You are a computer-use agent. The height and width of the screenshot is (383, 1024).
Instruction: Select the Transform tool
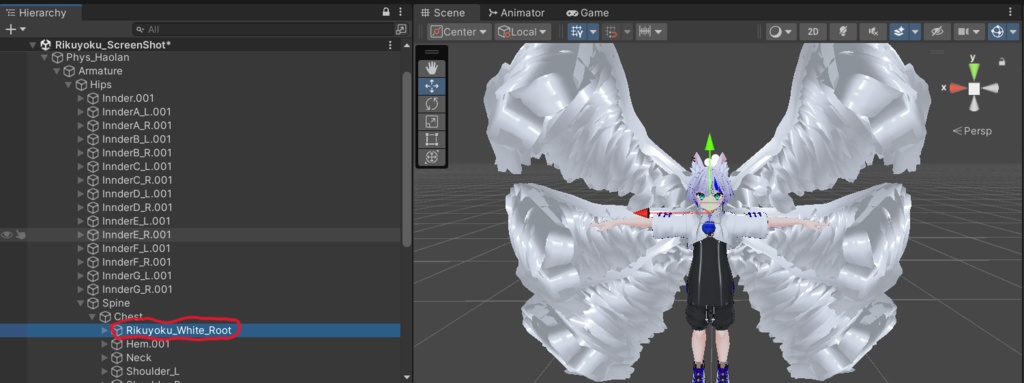click(x=432, y=156)
